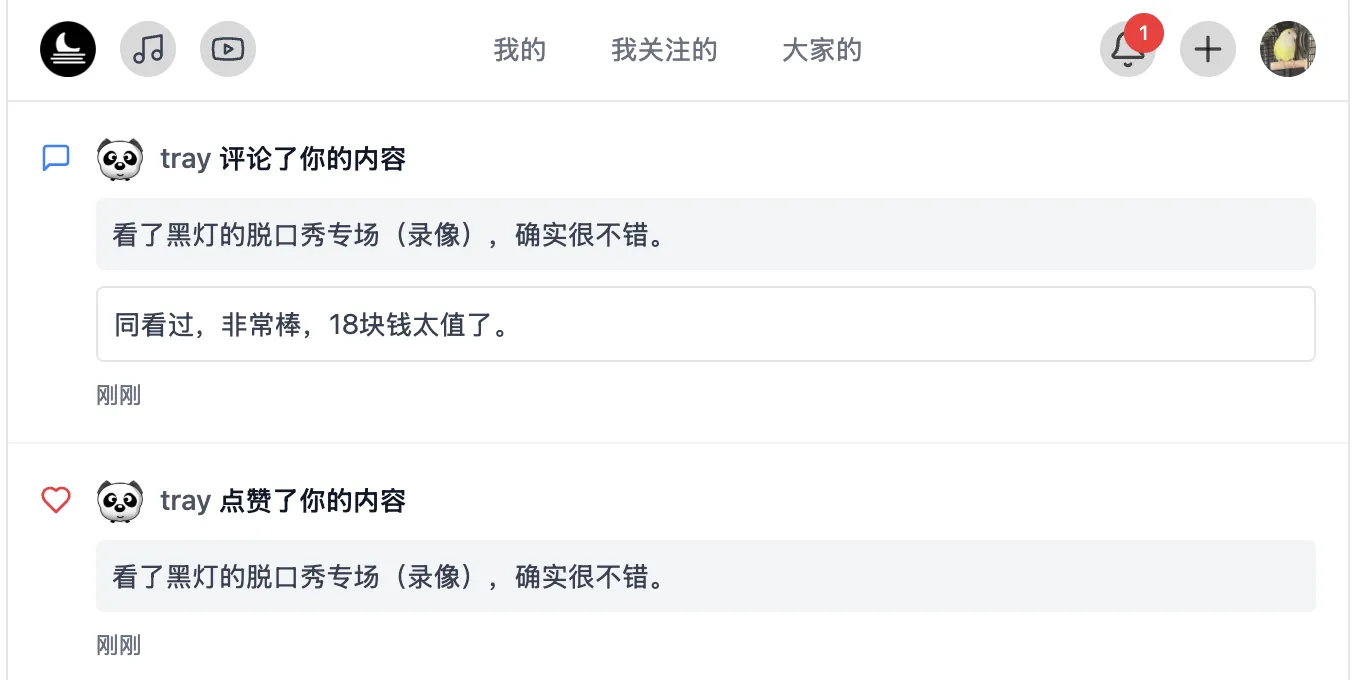
Task: Click the 刚刚 timestamp under the comment
Action: (118, 396)
